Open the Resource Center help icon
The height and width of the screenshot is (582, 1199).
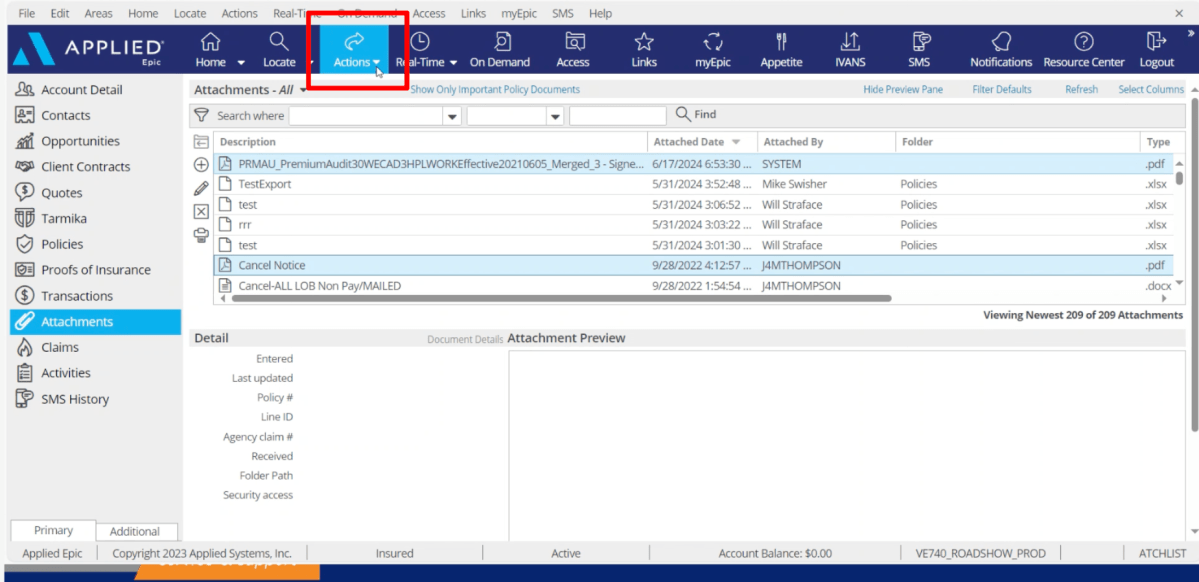coord(1084,41)
